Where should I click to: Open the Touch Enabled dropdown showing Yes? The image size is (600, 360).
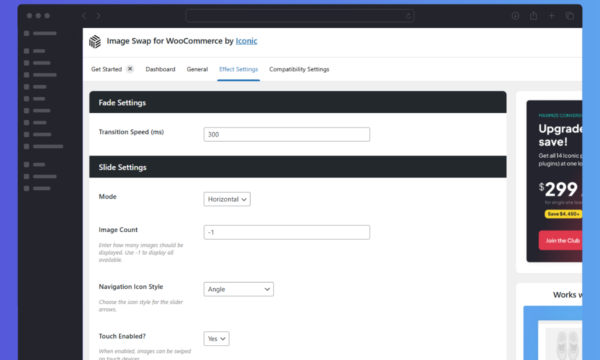(x=216, y=339)
